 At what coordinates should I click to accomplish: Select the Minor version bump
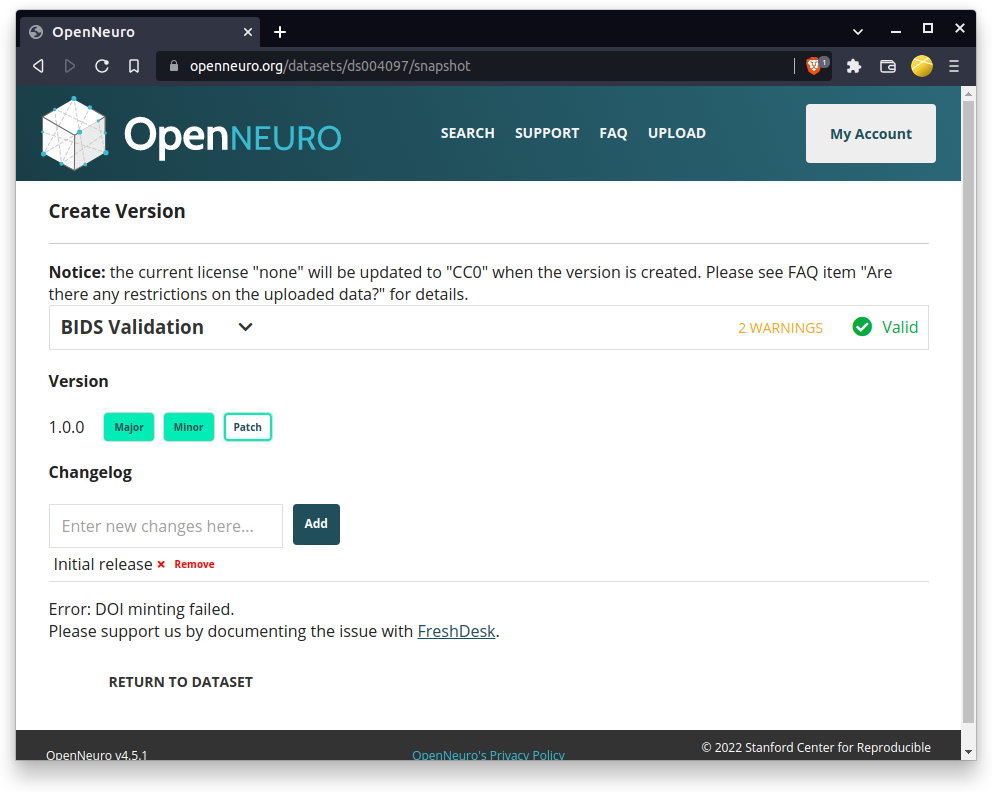coord(188,427)
